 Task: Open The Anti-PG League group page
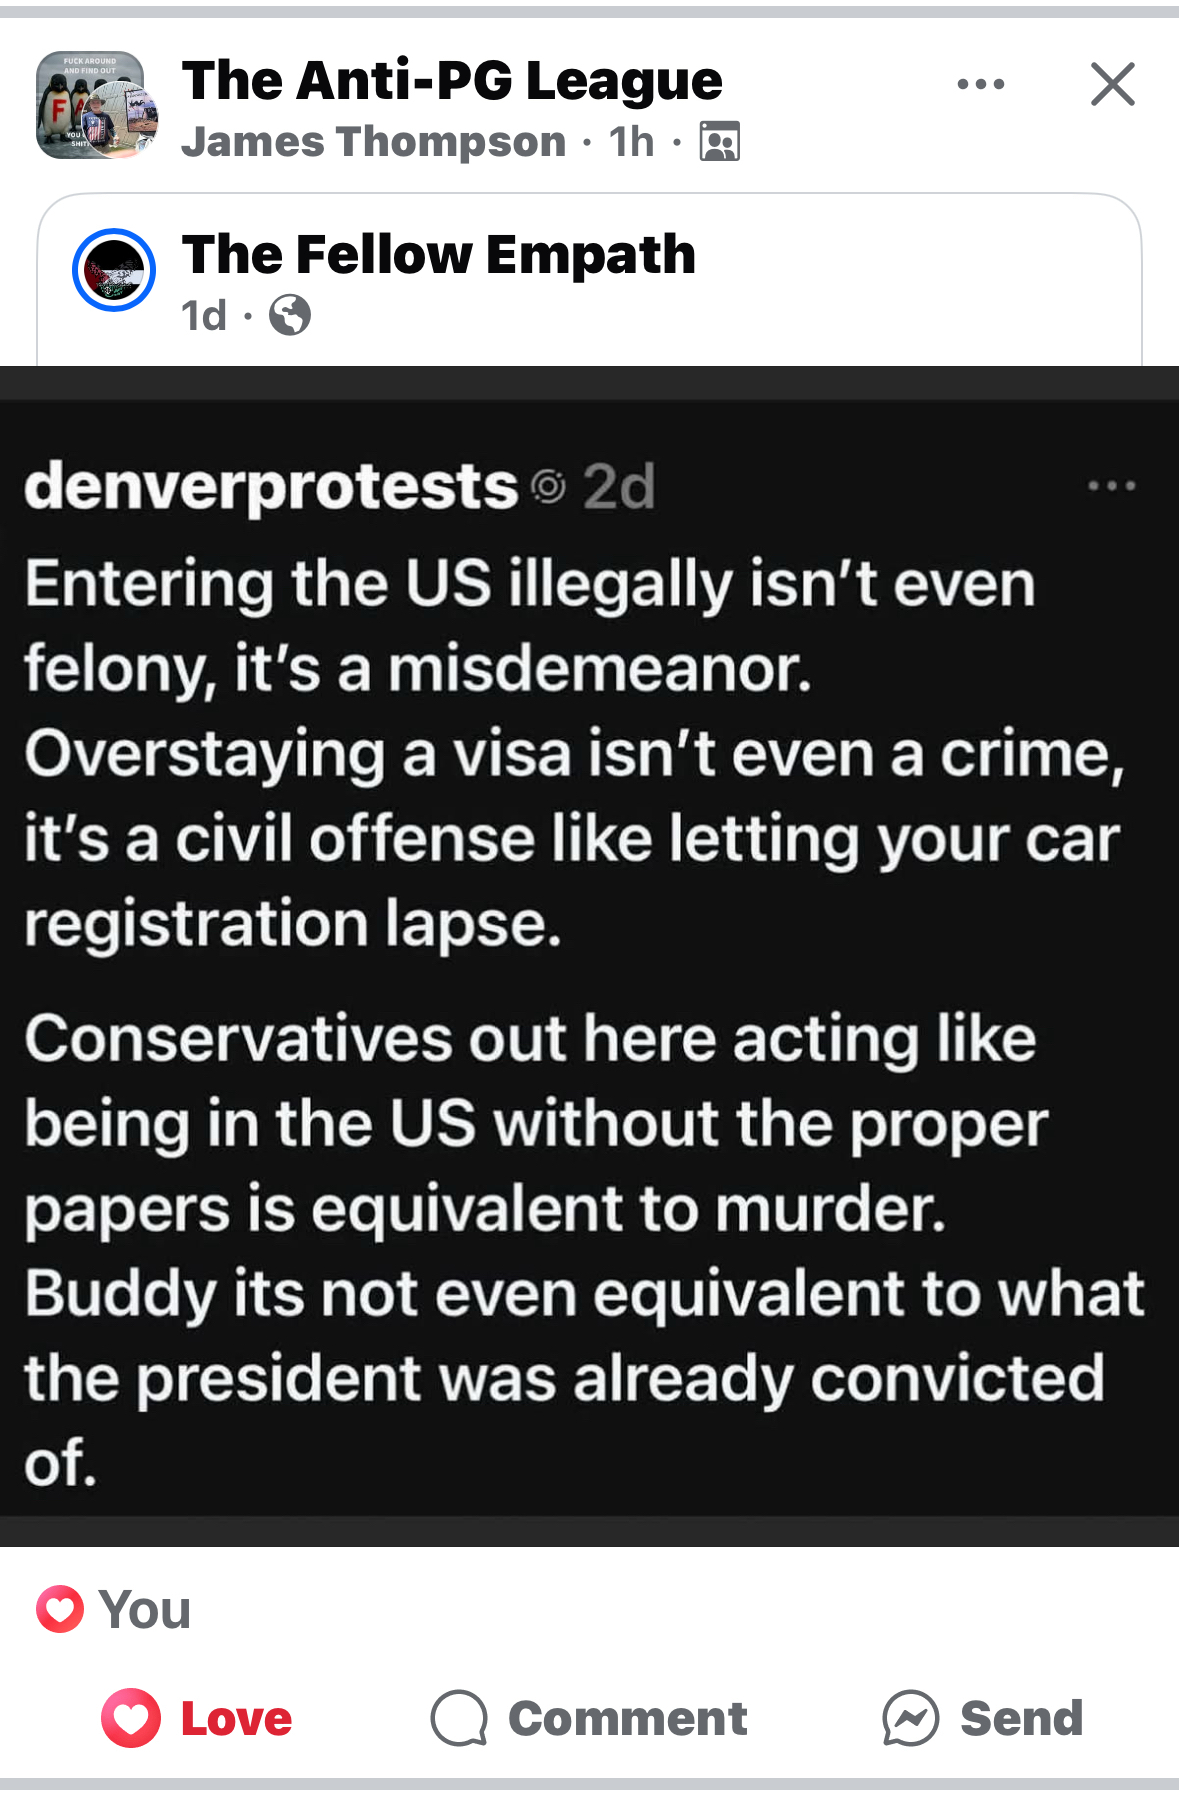[x=452, y=80]
